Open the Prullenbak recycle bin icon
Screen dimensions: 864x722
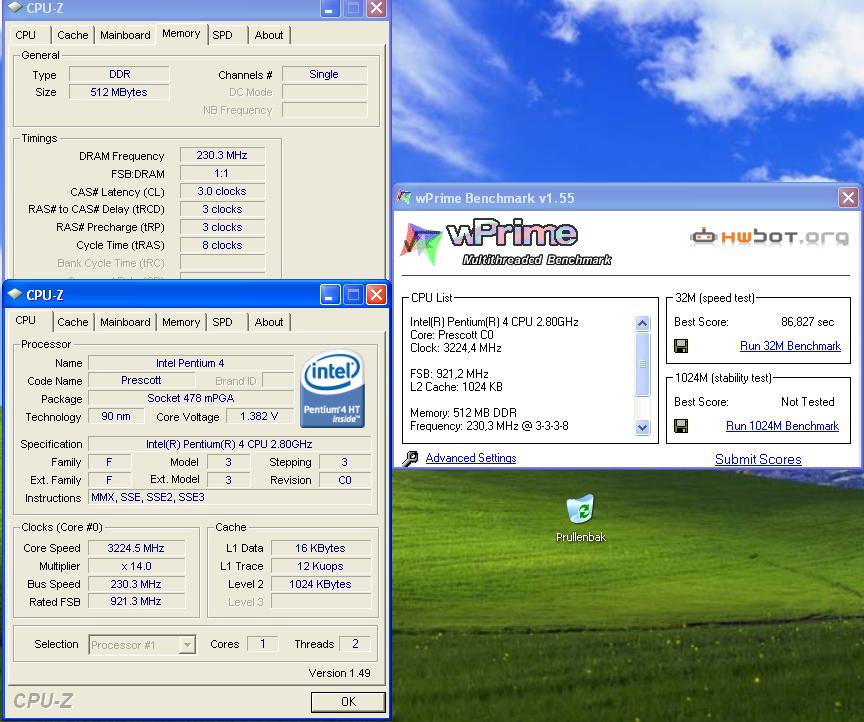(581, 509)
